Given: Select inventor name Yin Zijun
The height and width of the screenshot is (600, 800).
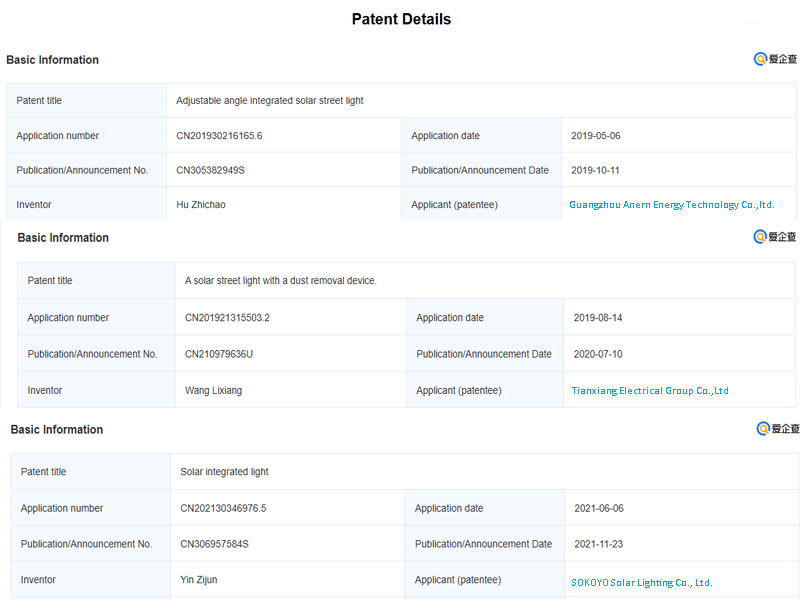Looking at the screenshot, I should [x=201, y=580].
